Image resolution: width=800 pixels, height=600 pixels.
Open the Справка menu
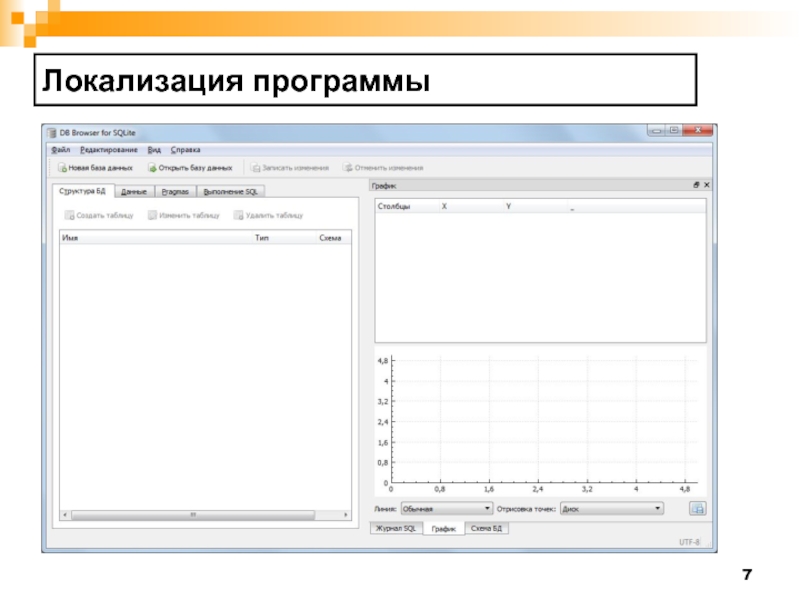pyautogui.click(x=185, y=149)
